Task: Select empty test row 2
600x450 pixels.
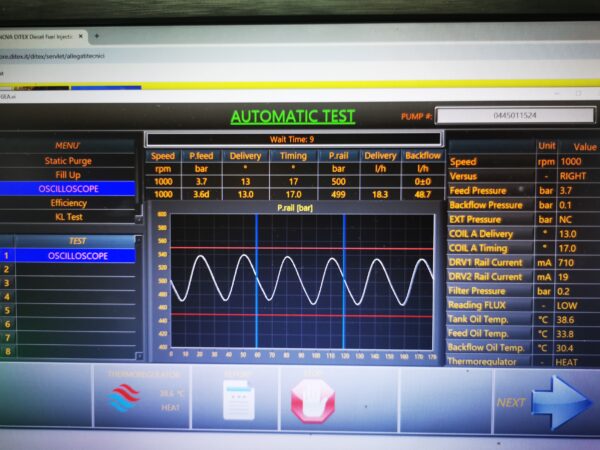Action: (x=76, y=270)
